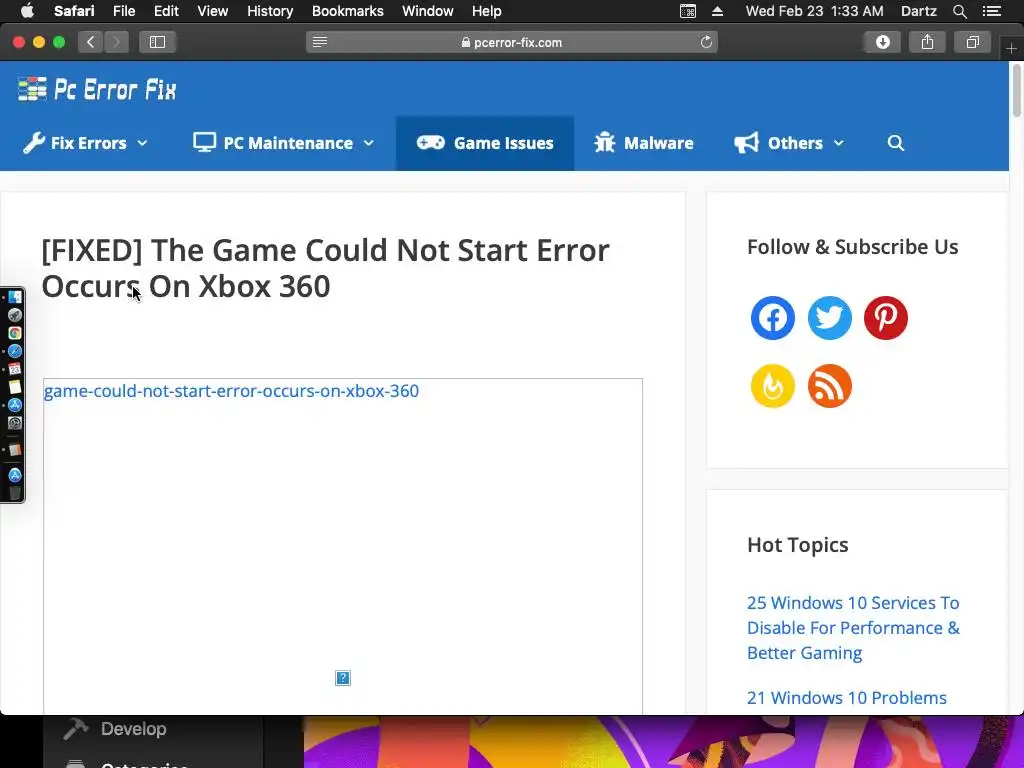
Task: Open System Preferences from the Dock
Action: (x=15, y=423)
